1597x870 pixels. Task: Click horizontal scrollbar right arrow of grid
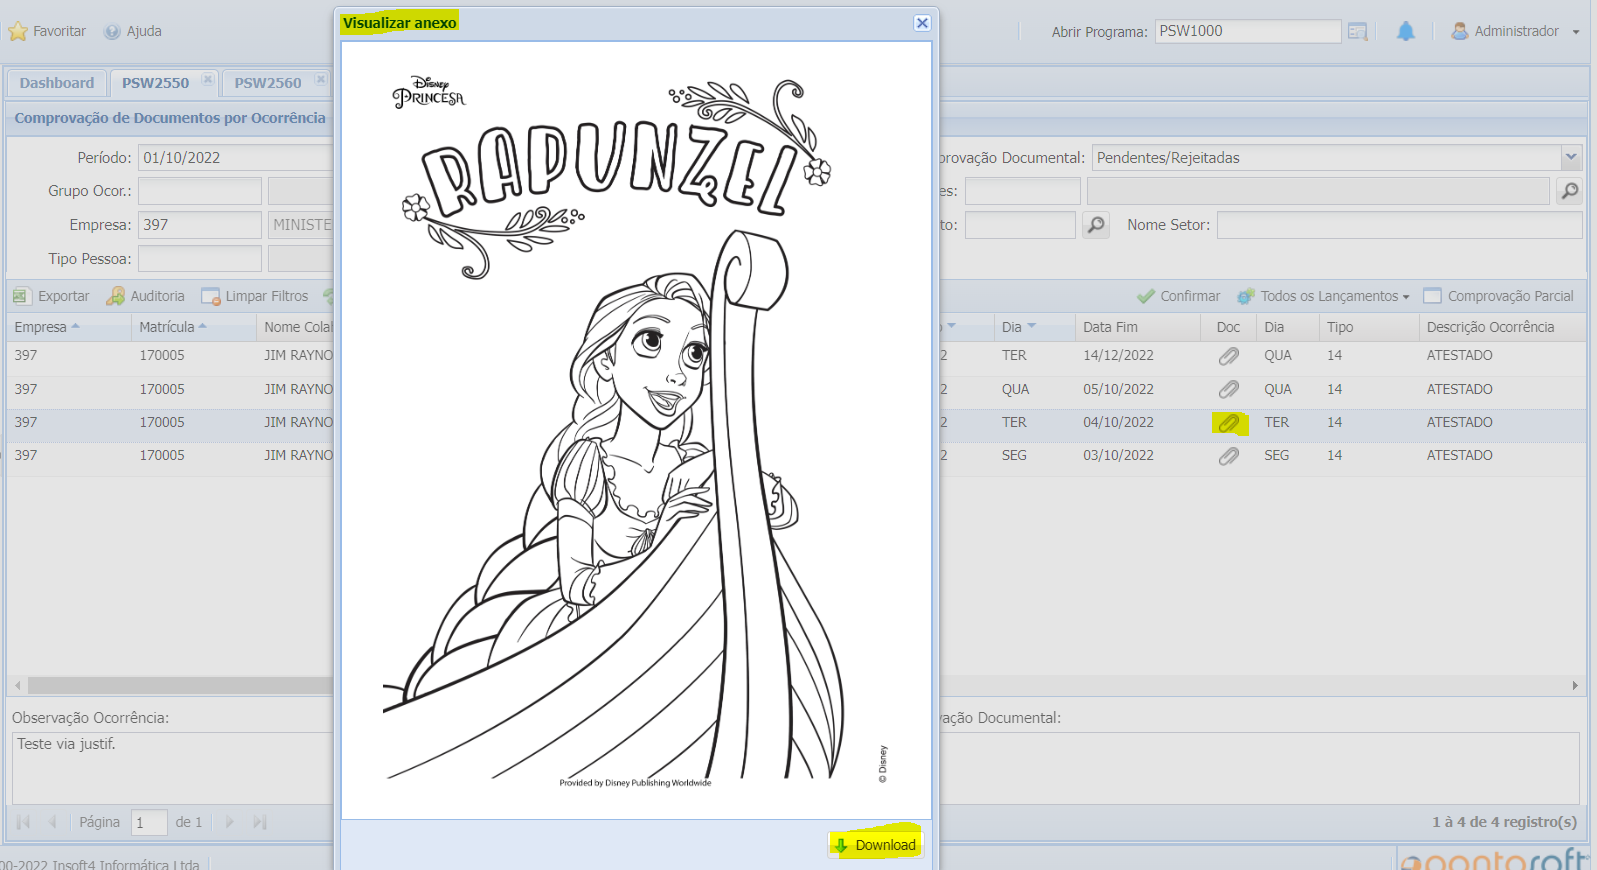(x=1575, y=685)
